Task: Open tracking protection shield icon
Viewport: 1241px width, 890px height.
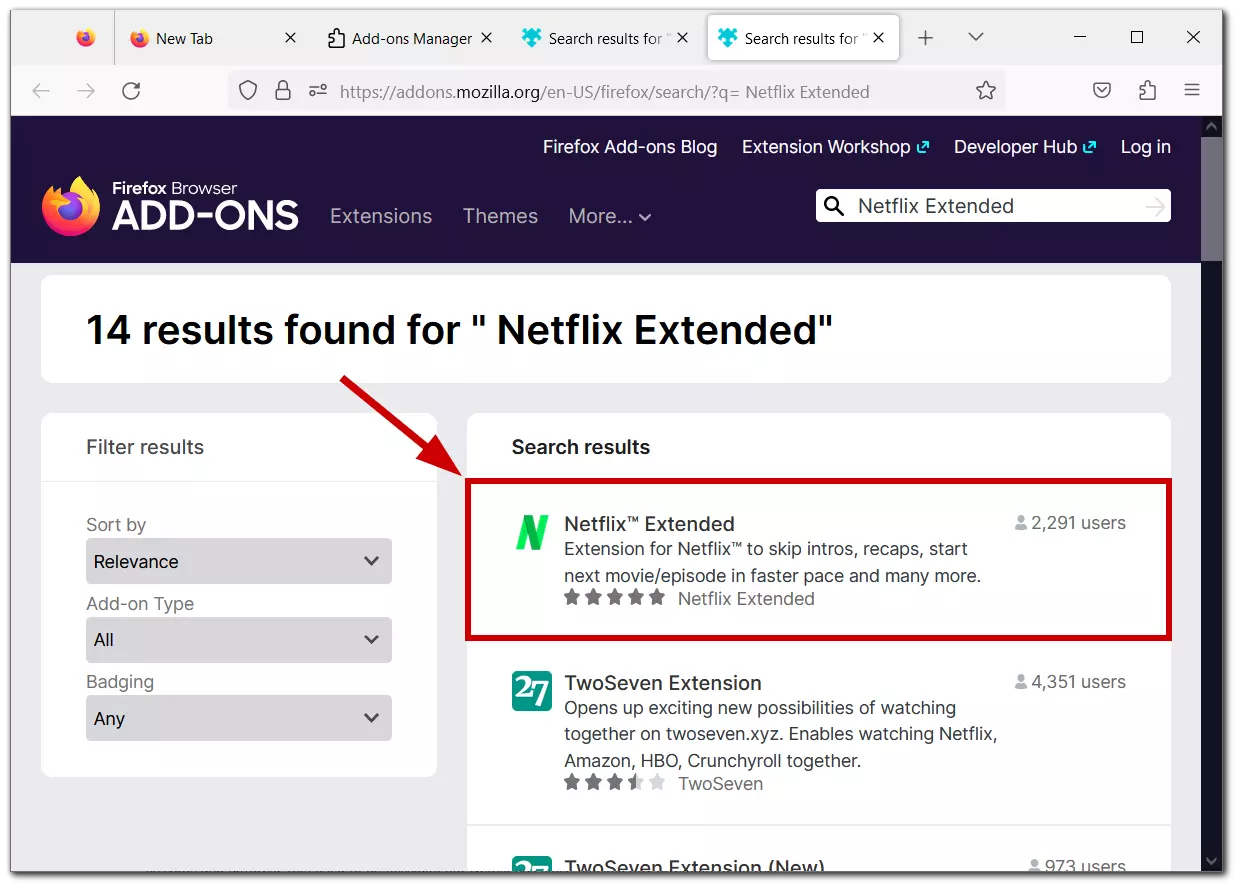Action: tap(248, 91)
